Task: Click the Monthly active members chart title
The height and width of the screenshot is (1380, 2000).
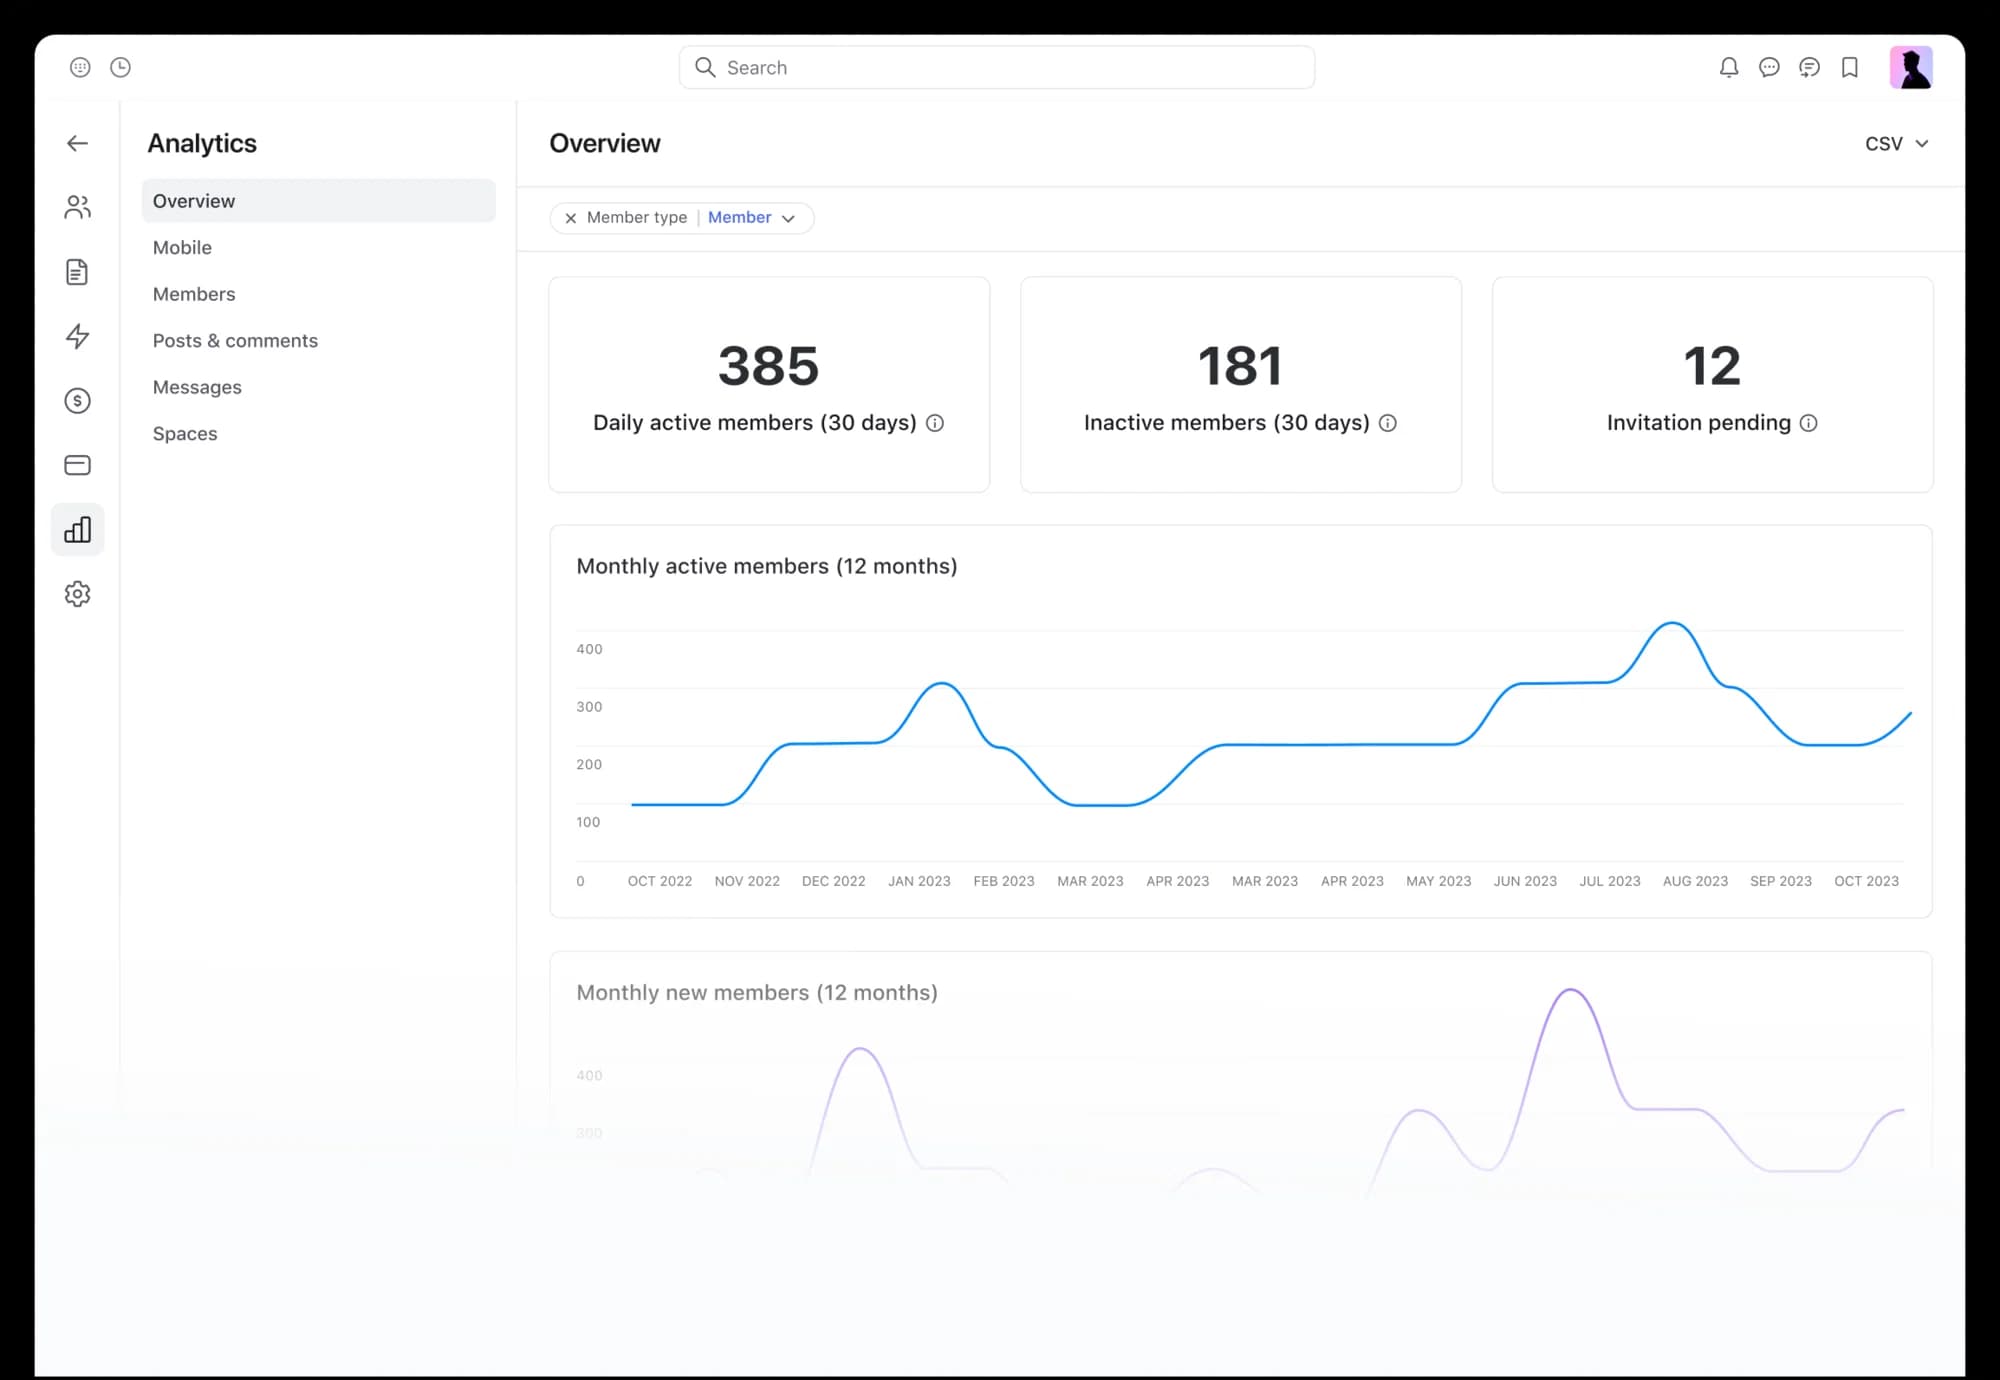Action: (767, 566)
